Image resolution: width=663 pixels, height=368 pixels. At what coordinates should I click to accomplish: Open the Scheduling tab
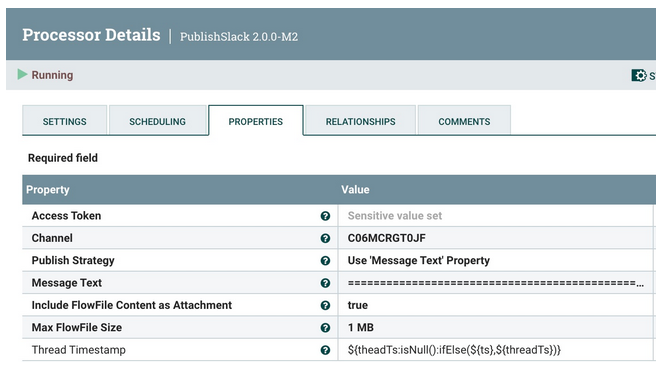tap(157, 121)
